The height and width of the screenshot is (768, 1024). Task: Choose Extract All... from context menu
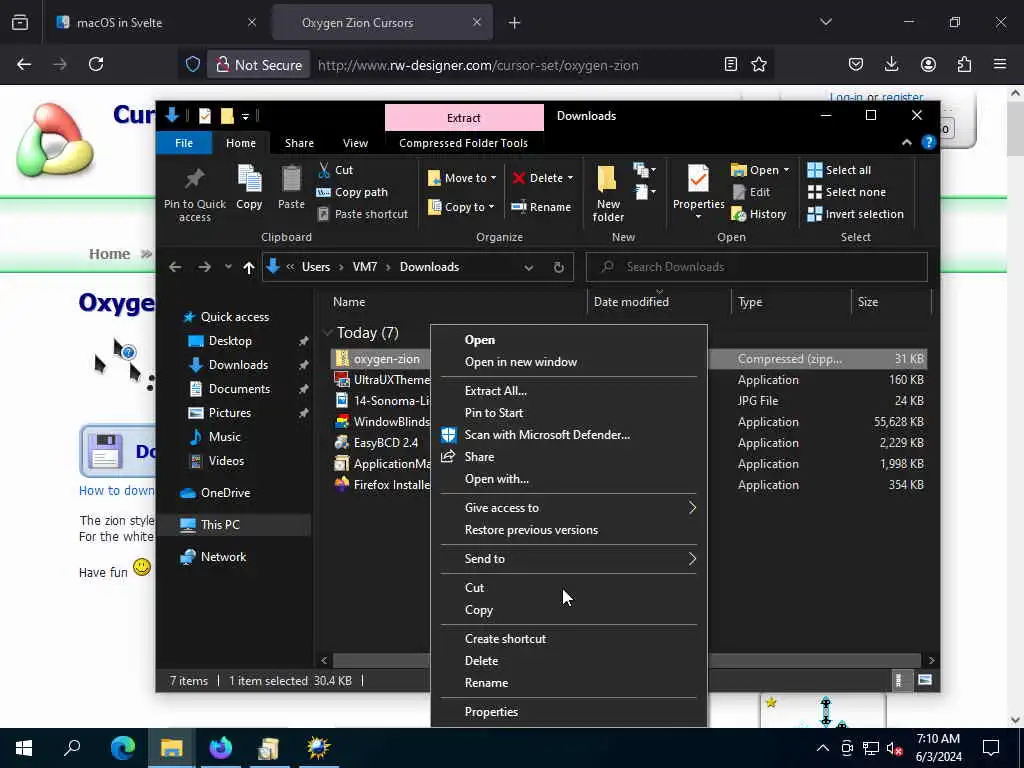496,391
